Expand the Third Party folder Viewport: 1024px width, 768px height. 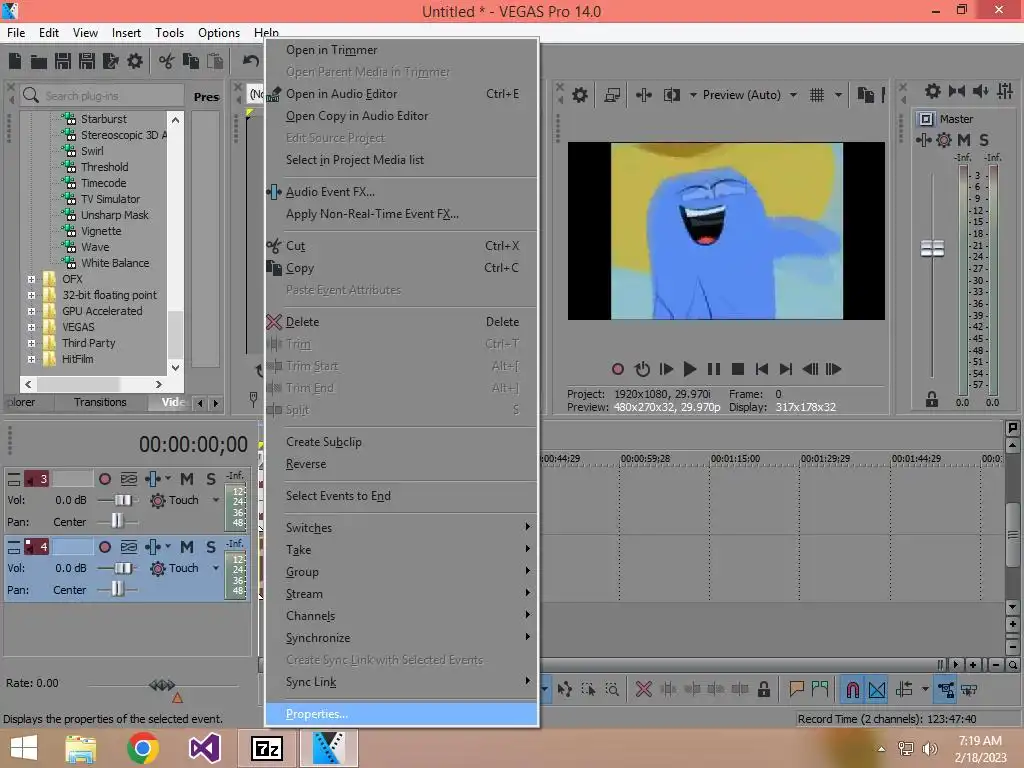coord(31,344)
